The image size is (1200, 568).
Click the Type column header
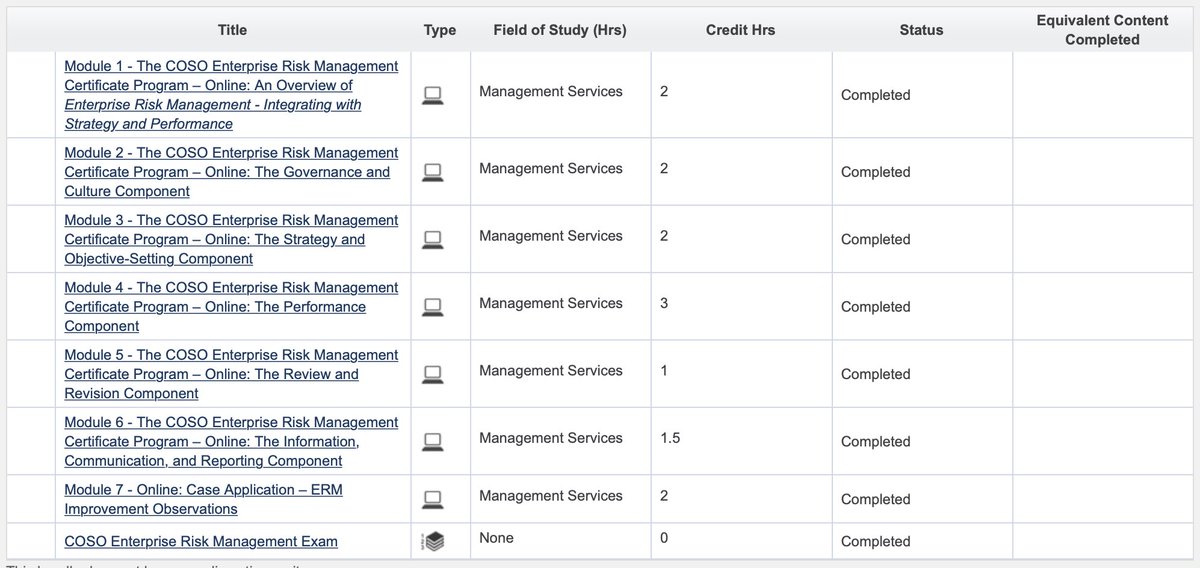(x=440, y=30)
